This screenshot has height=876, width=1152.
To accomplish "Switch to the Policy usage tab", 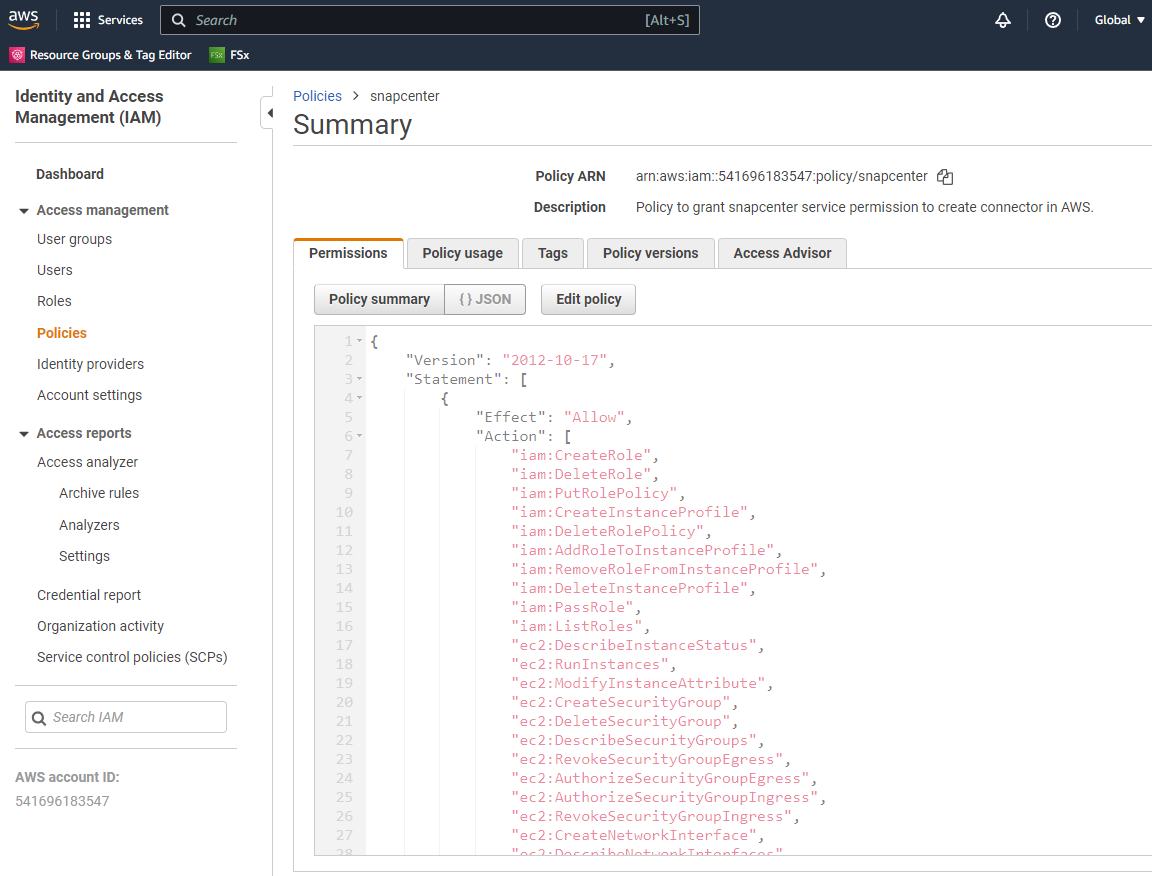I will 462,253.
